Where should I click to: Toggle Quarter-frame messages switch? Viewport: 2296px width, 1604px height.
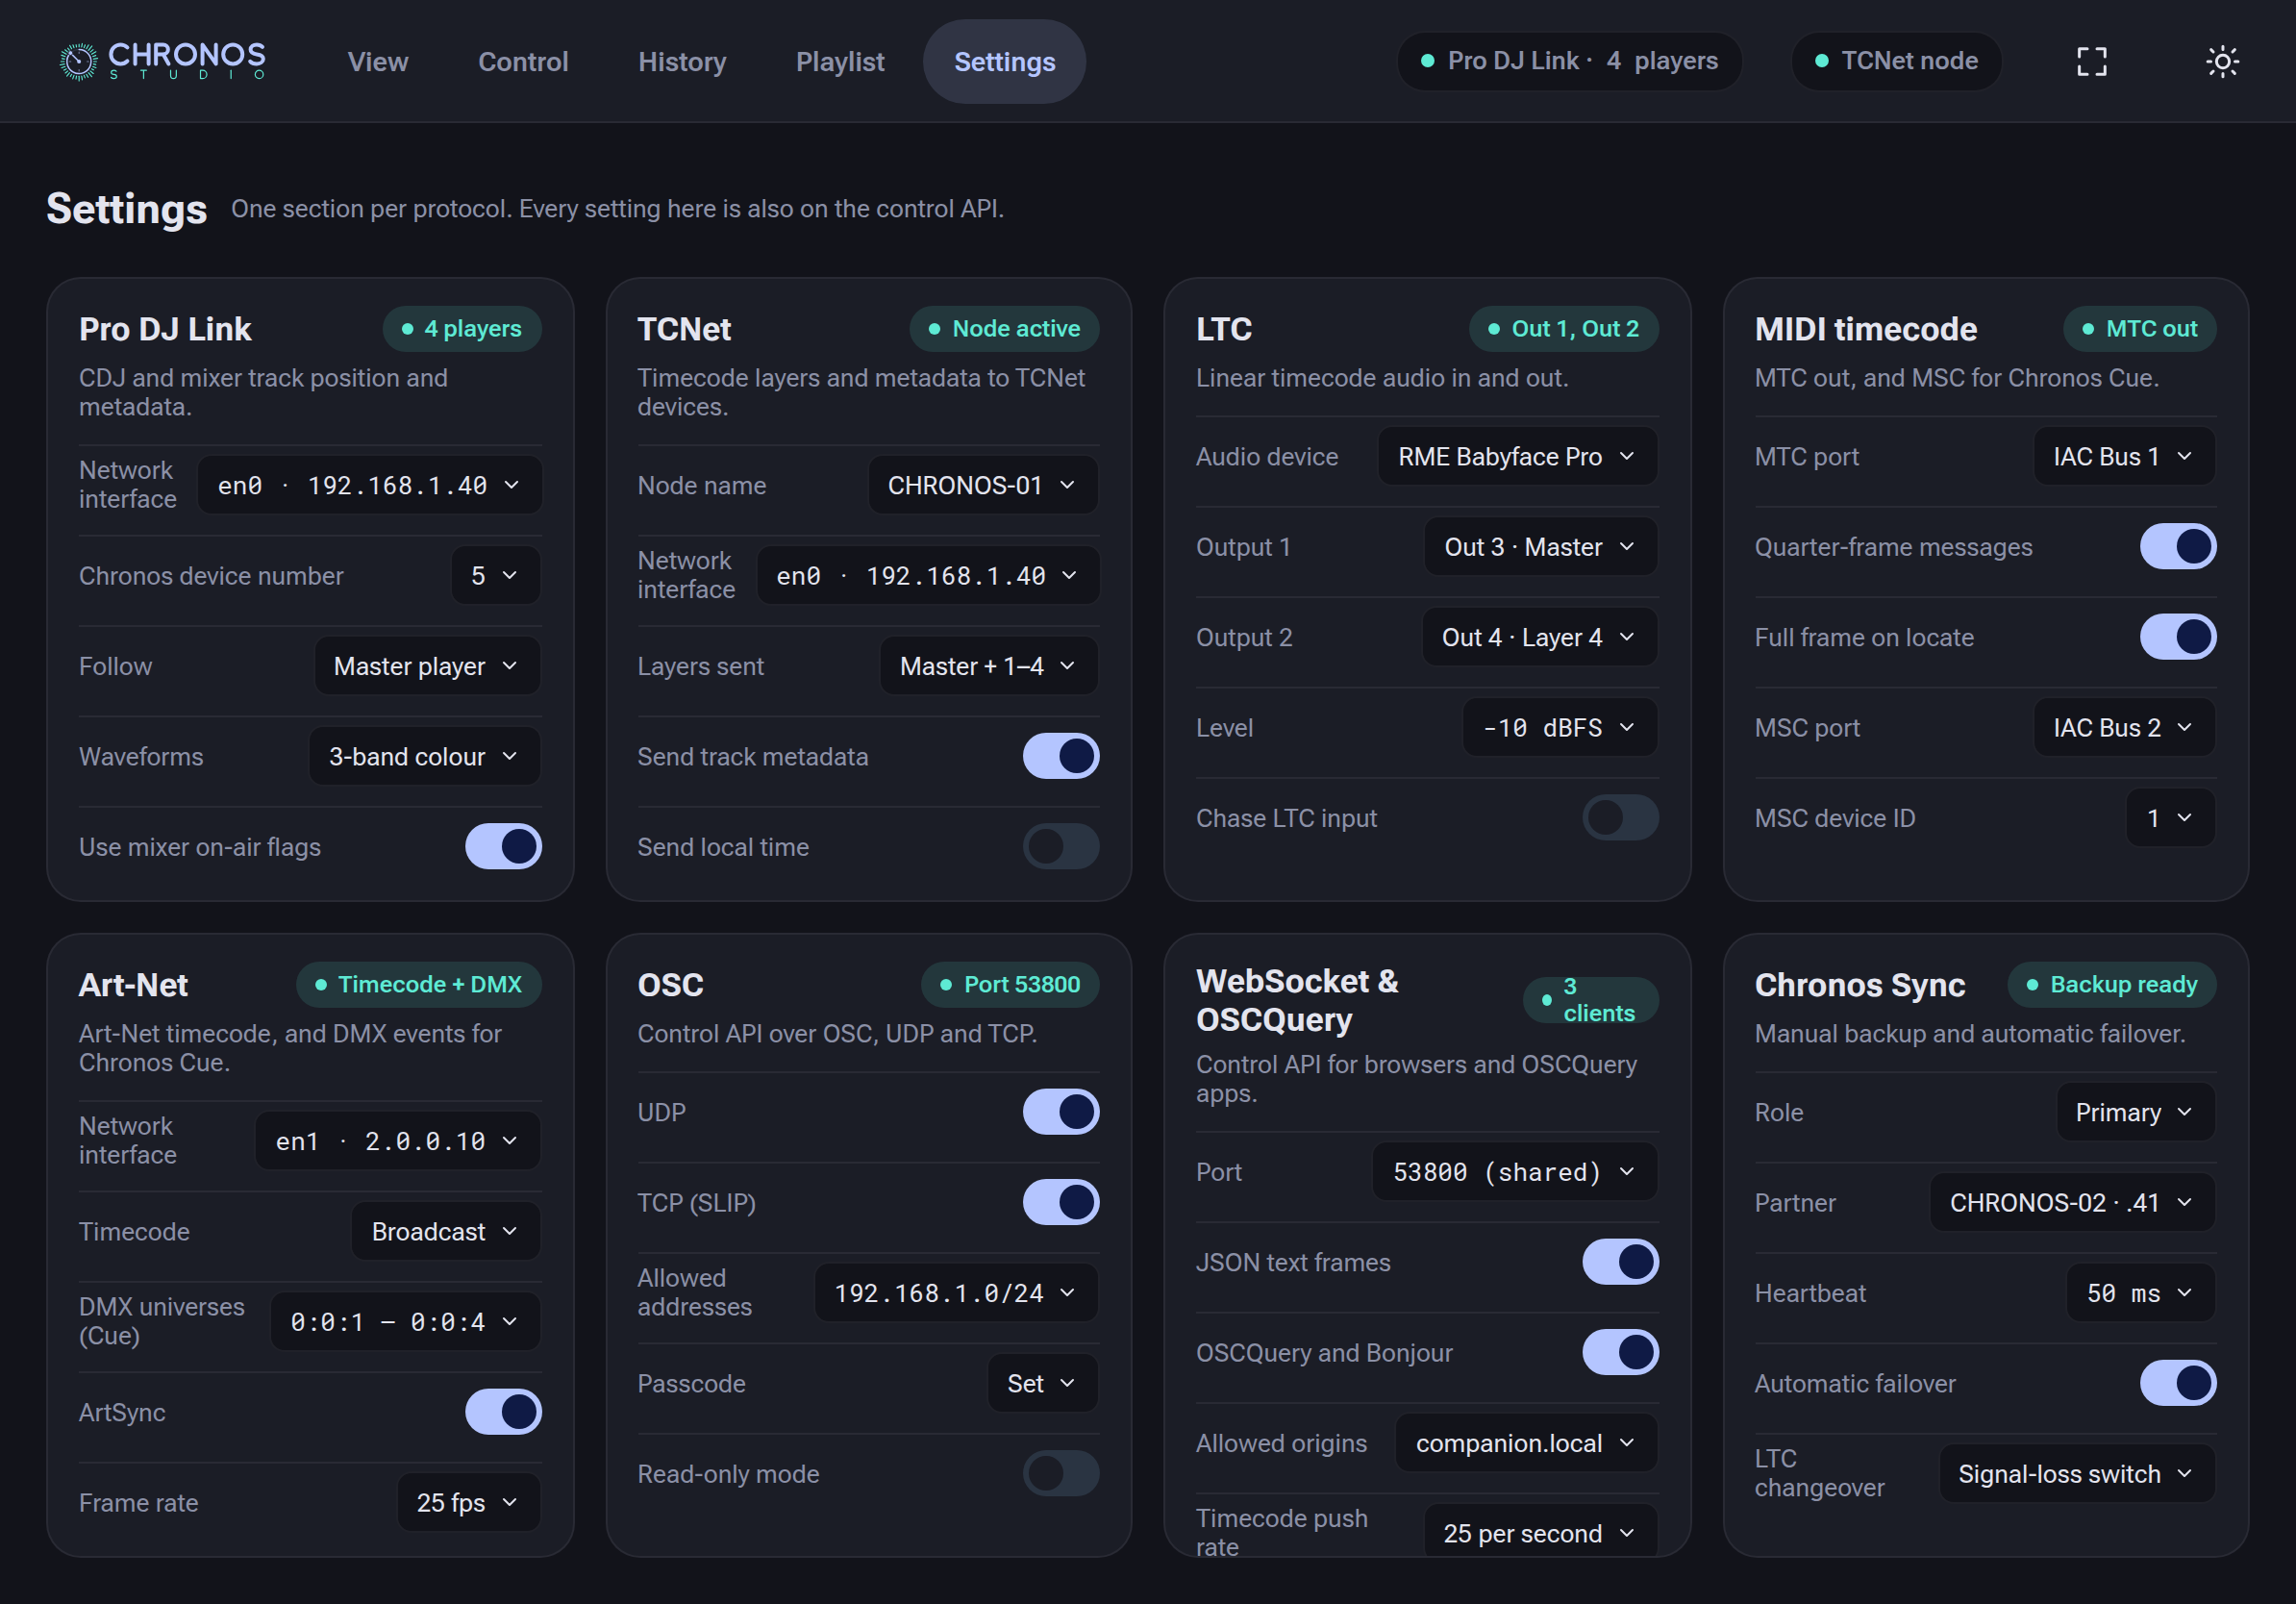tap(2178, 547)
